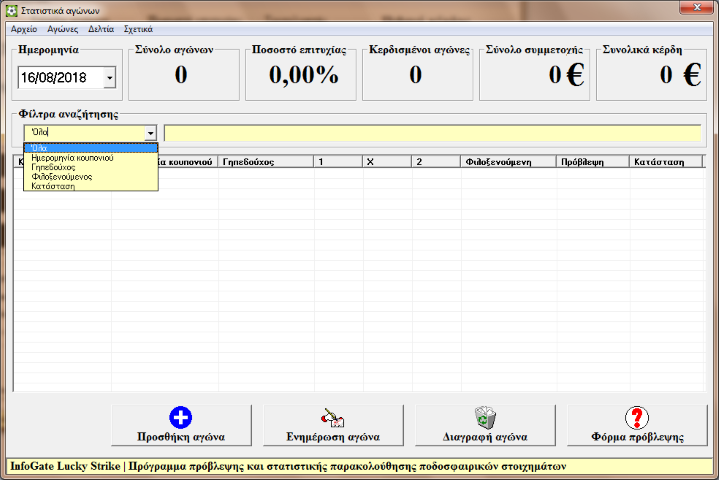Image resolution: width=719 pixels, height=480 pixels.
Task: Click the recycle bin icon for Διαγραφή αγώνα
Action: [x=484, y=418]
